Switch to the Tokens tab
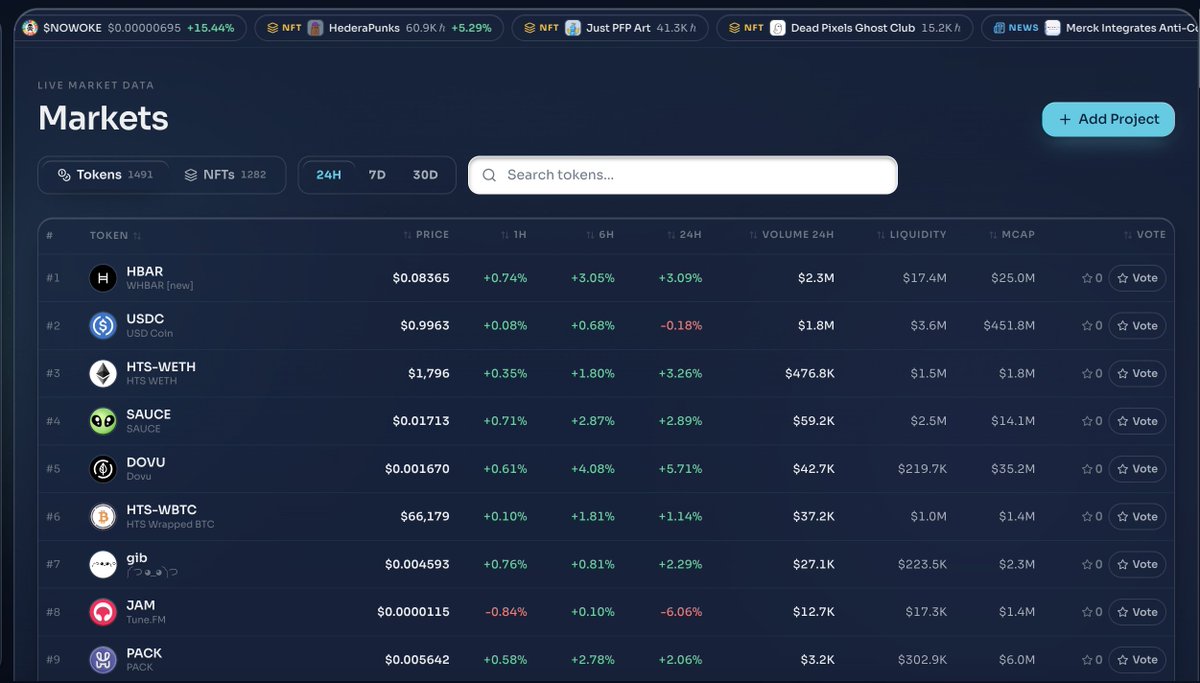1200x683 pixels. pyautogui.click(x=105, y=175)
